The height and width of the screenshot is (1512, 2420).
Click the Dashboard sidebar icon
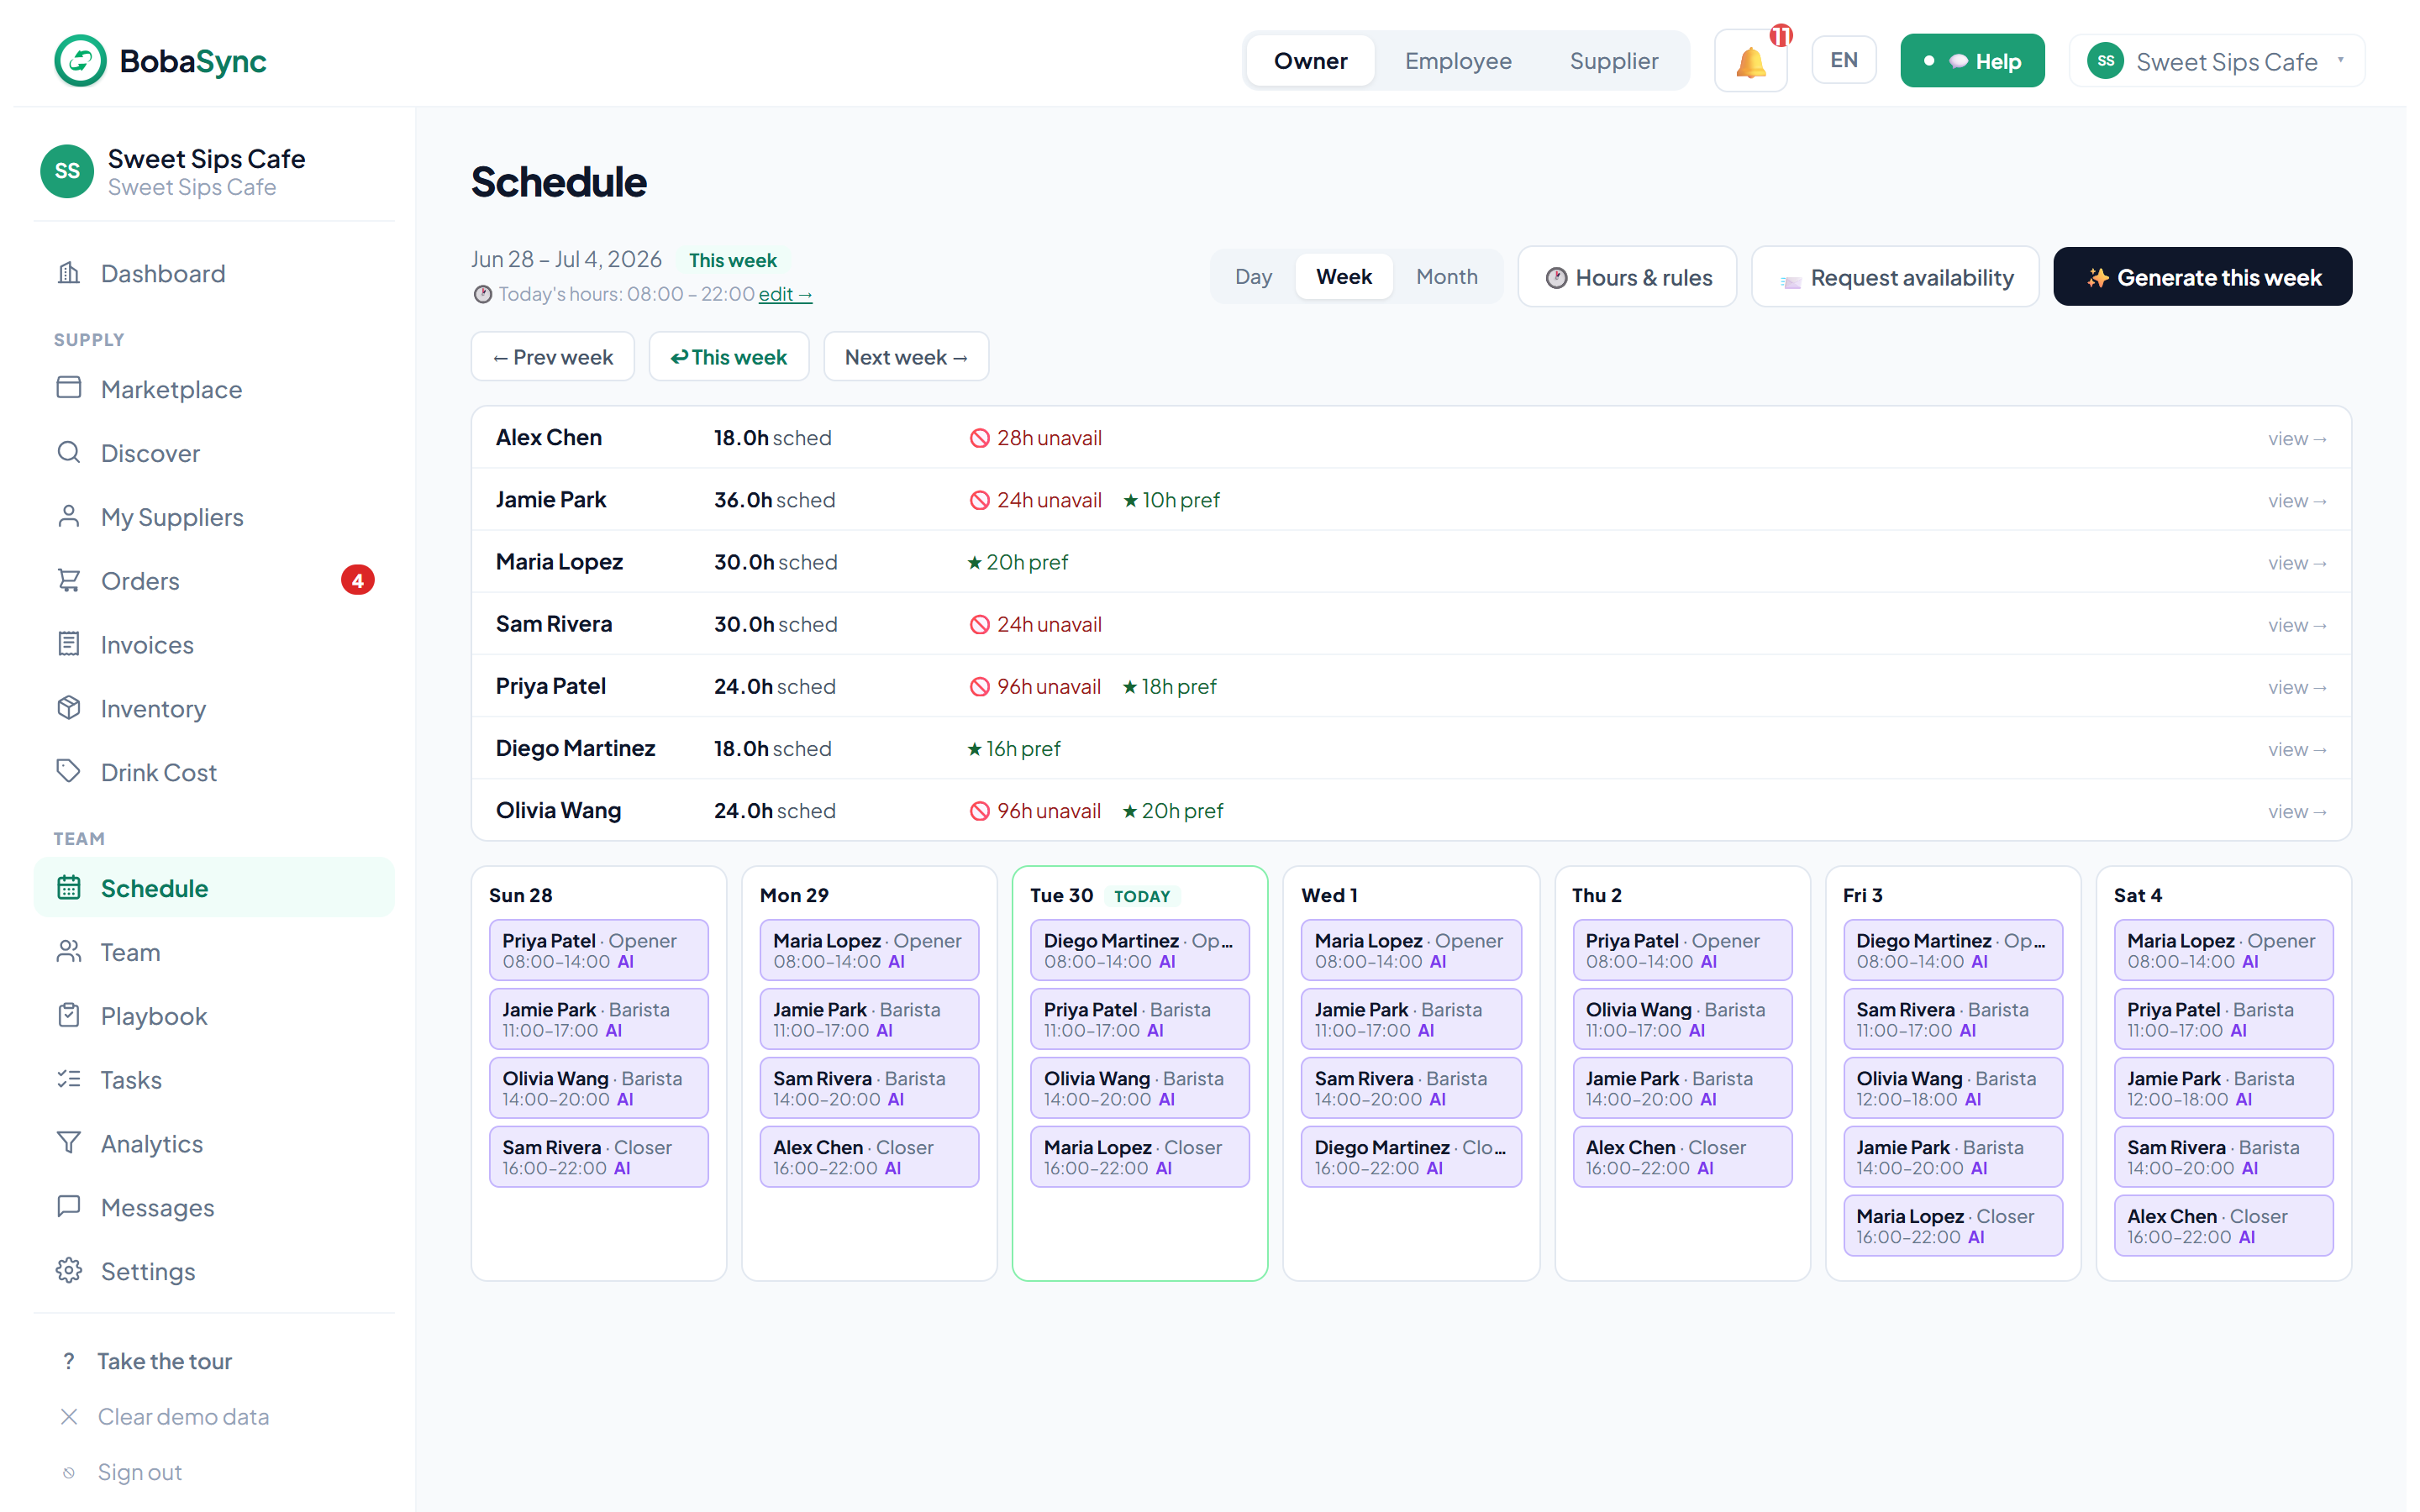coord(69,273)
